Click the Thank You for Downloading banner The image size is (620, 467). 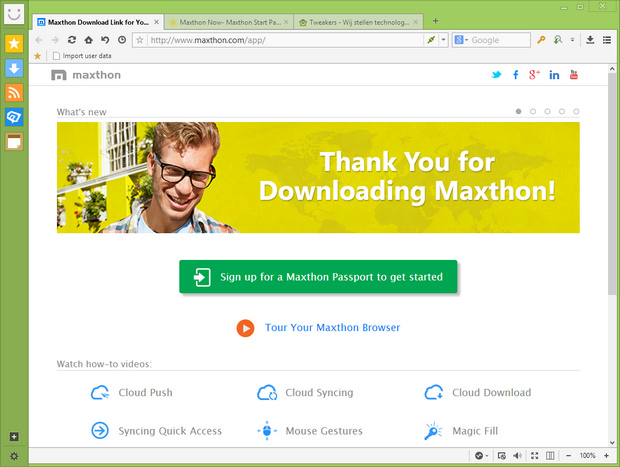tap(318, 178)
